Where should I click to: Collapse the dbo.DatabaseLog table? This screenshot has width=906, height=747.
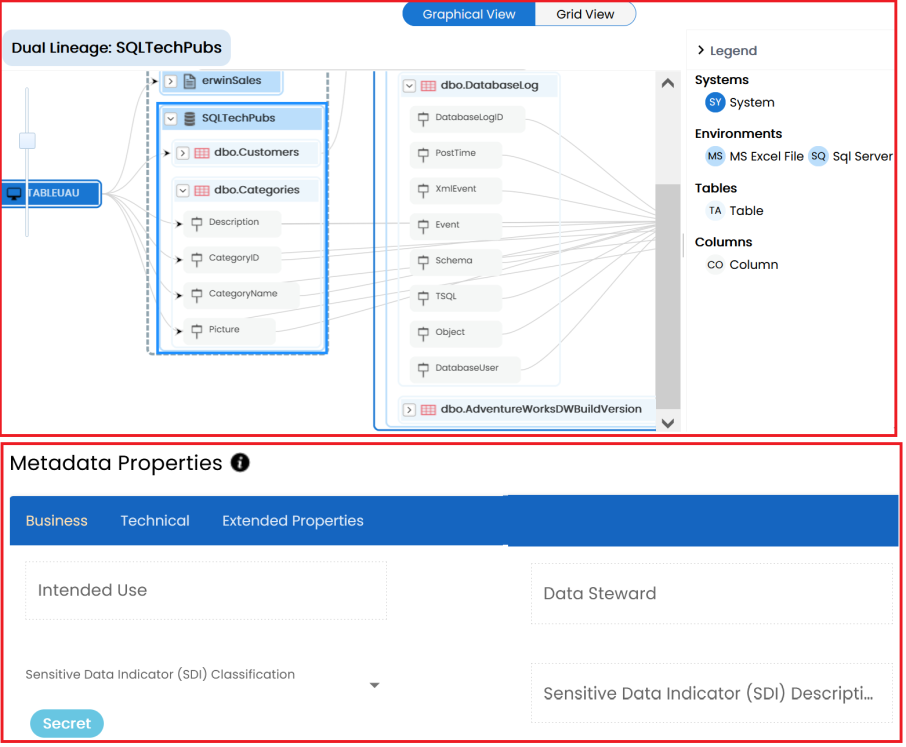tap(409, 86)
